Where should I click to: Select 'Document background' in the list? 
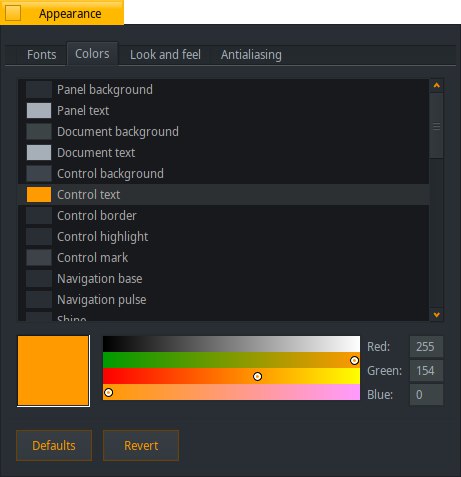pyautogui.click(x=118, y=132)
